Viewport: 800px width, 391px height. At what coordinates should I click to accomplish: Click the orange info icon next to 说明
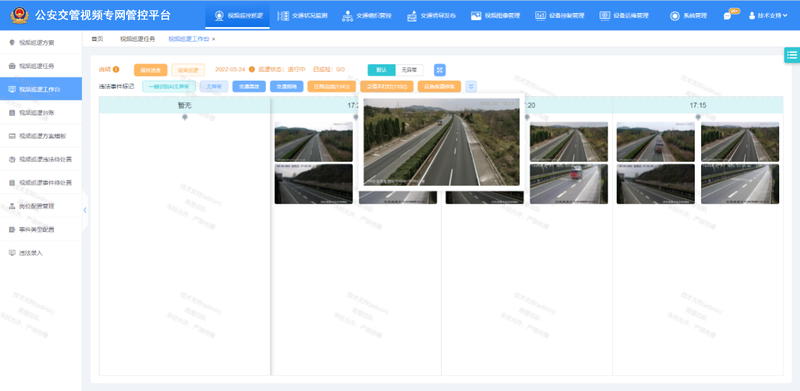point(116,69)
